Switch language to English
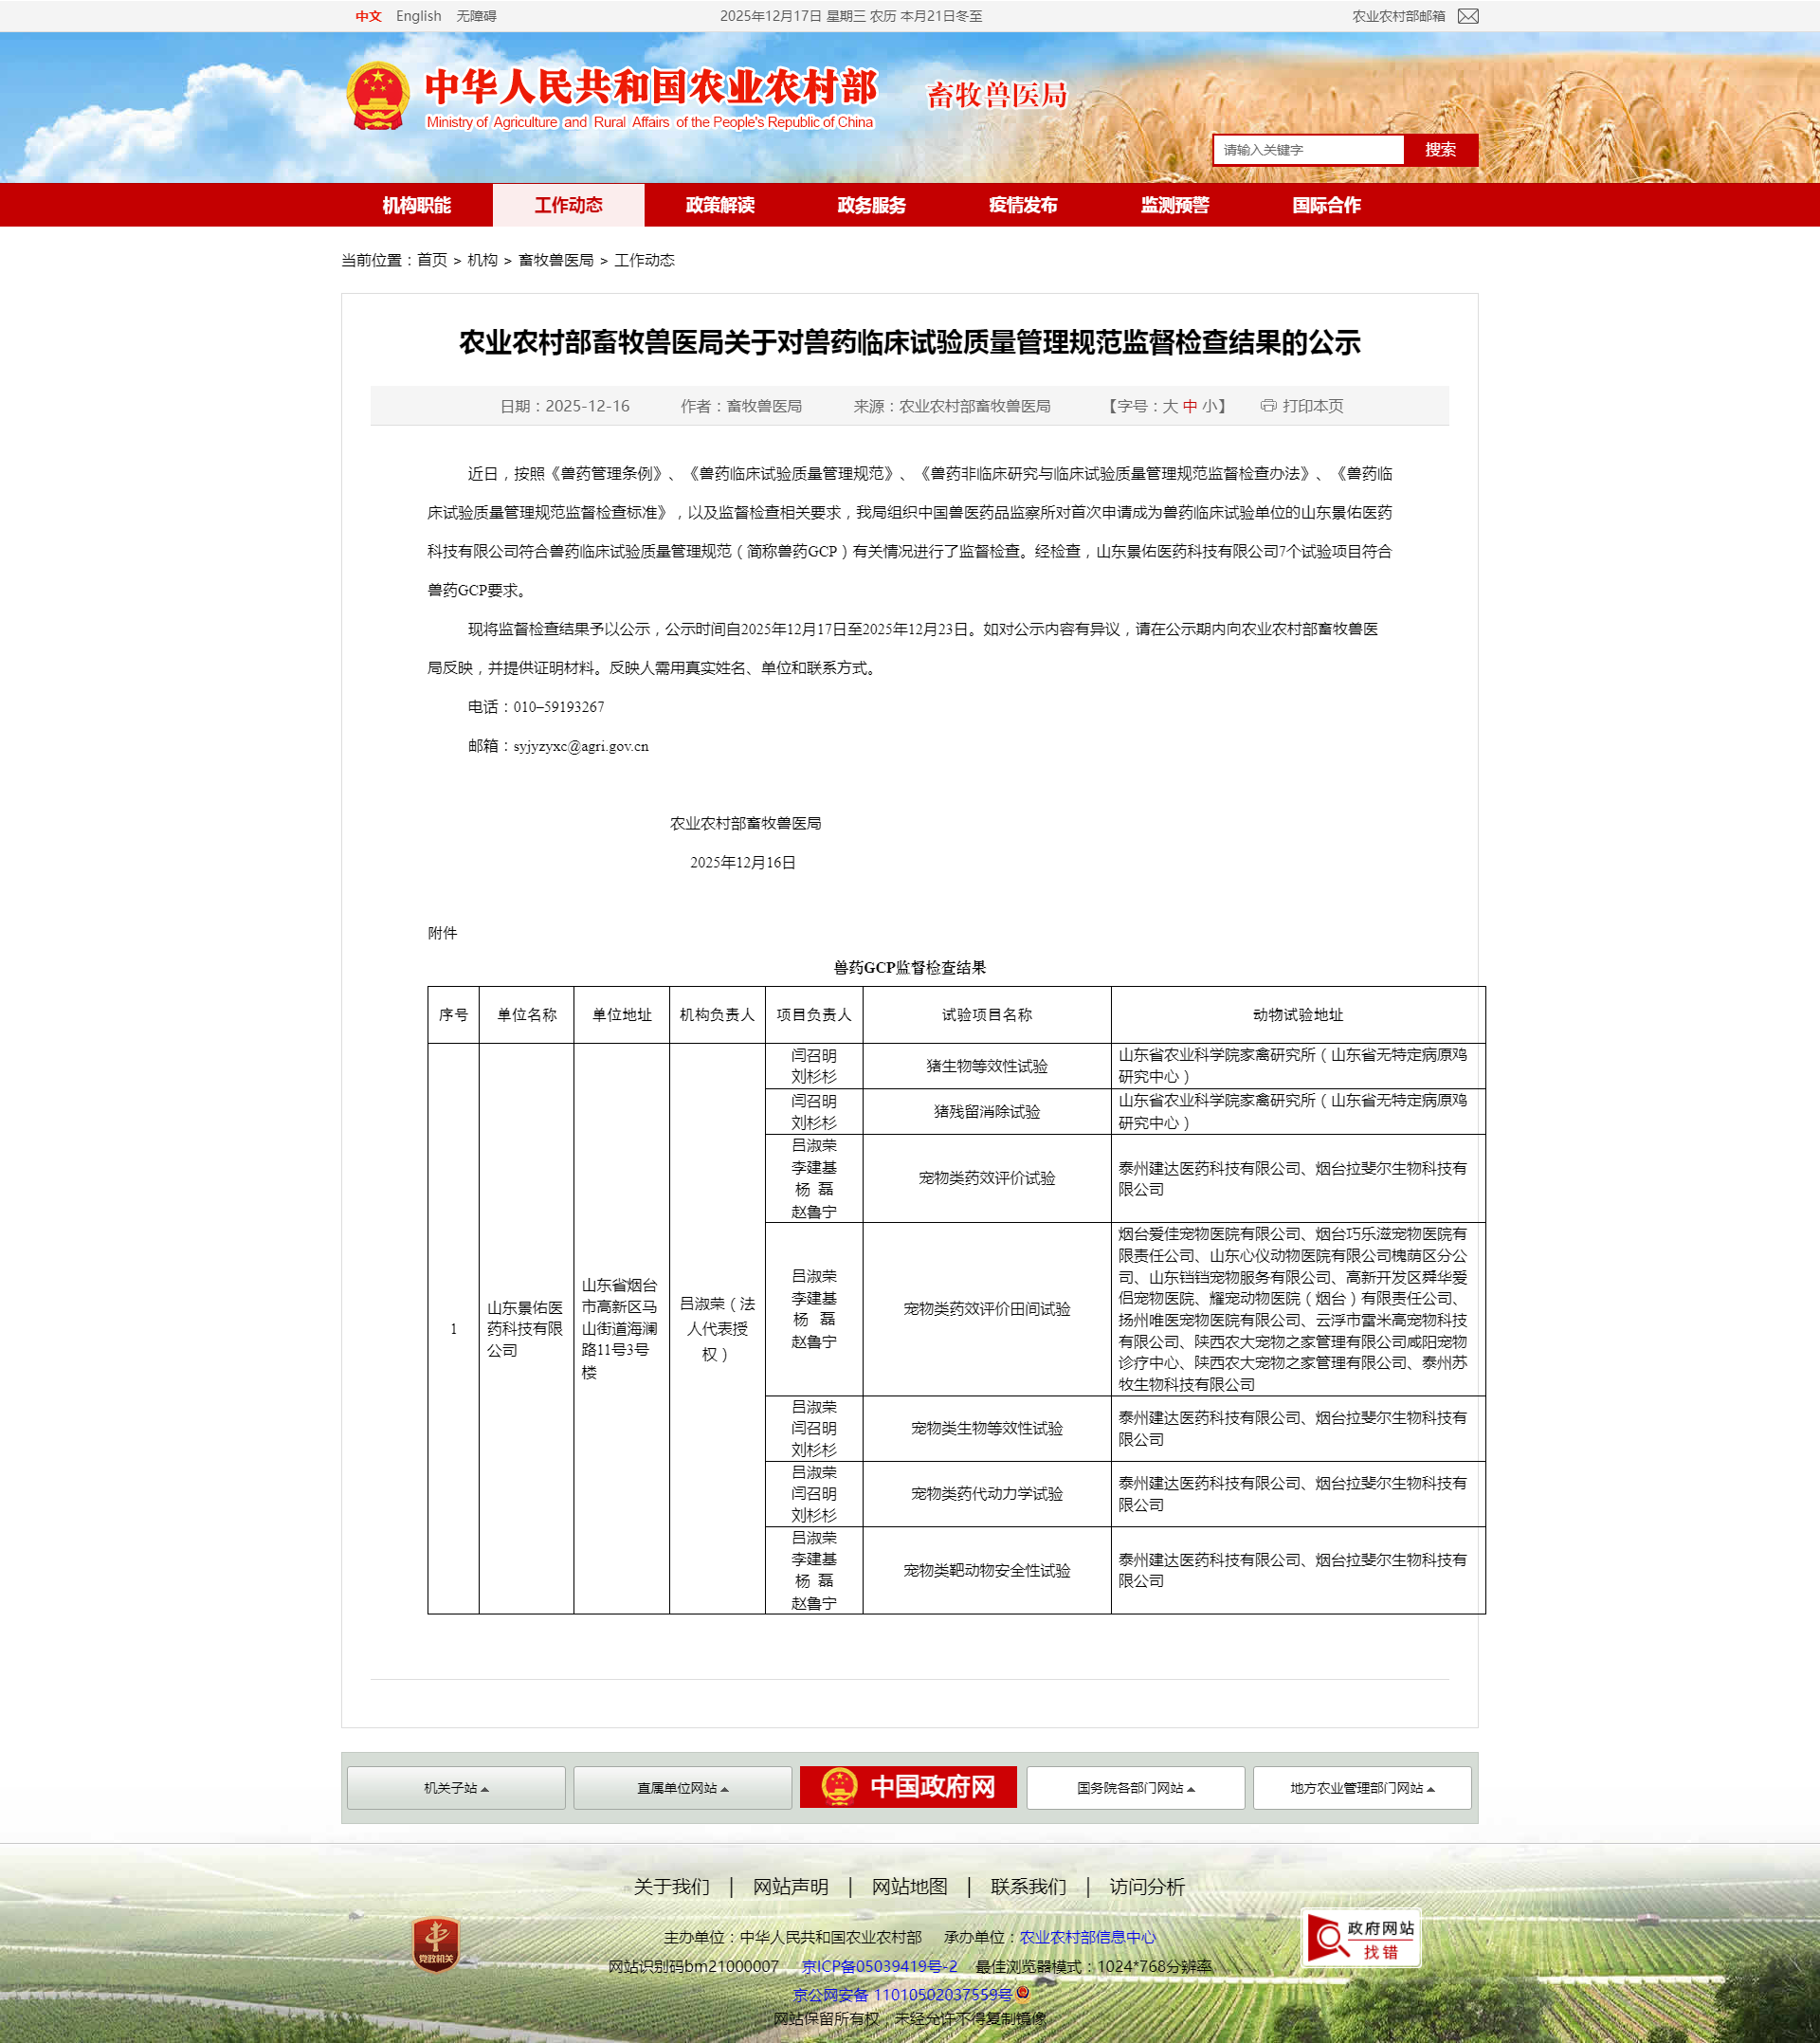1820x2043 pixels. (x=418, y=16)
